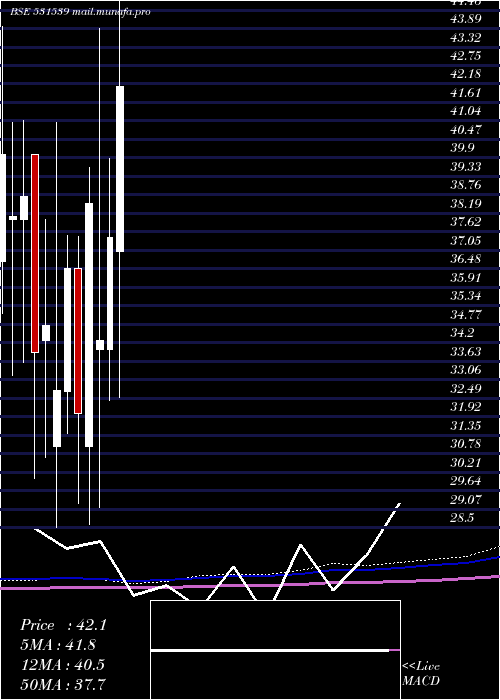Select the tall red candlestick near the left
The width and height of the screenshot is (500, 700).
35,254
